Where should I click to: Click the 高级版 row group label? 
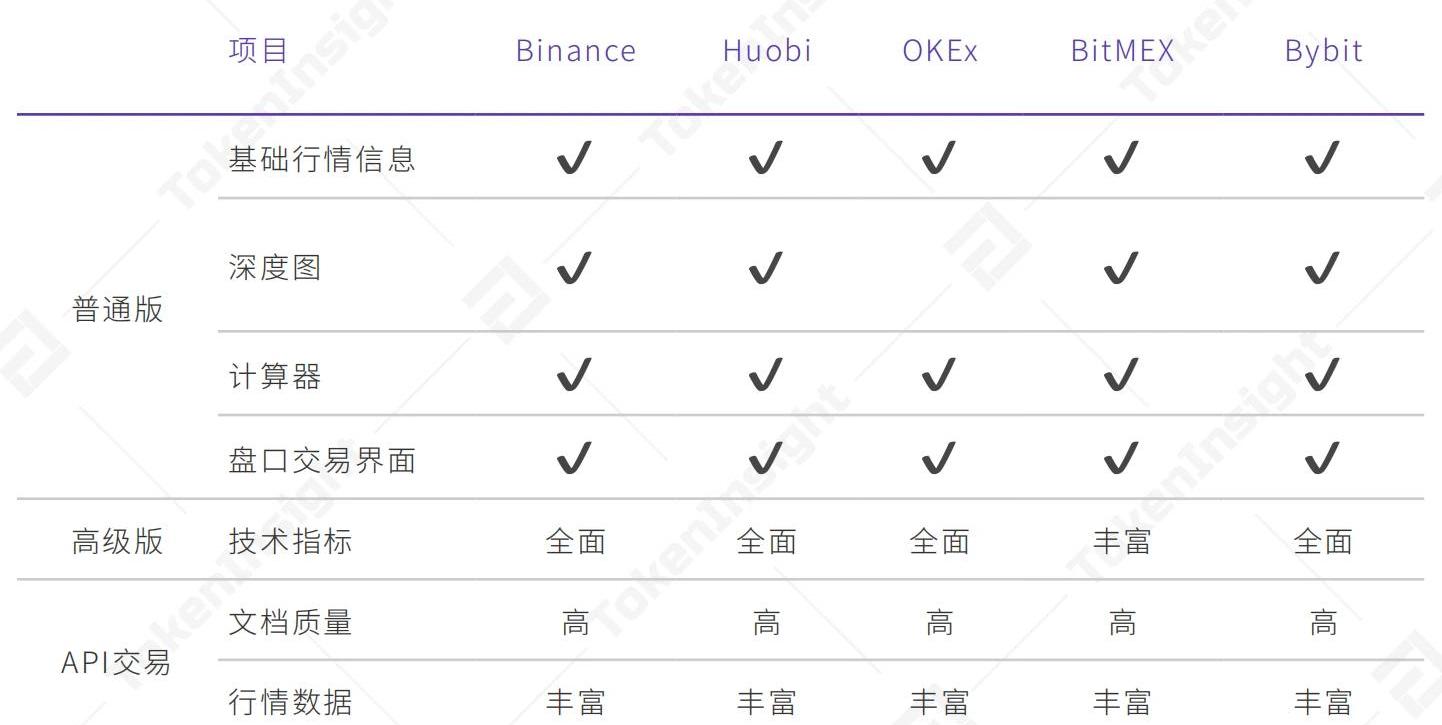point(118,541)
